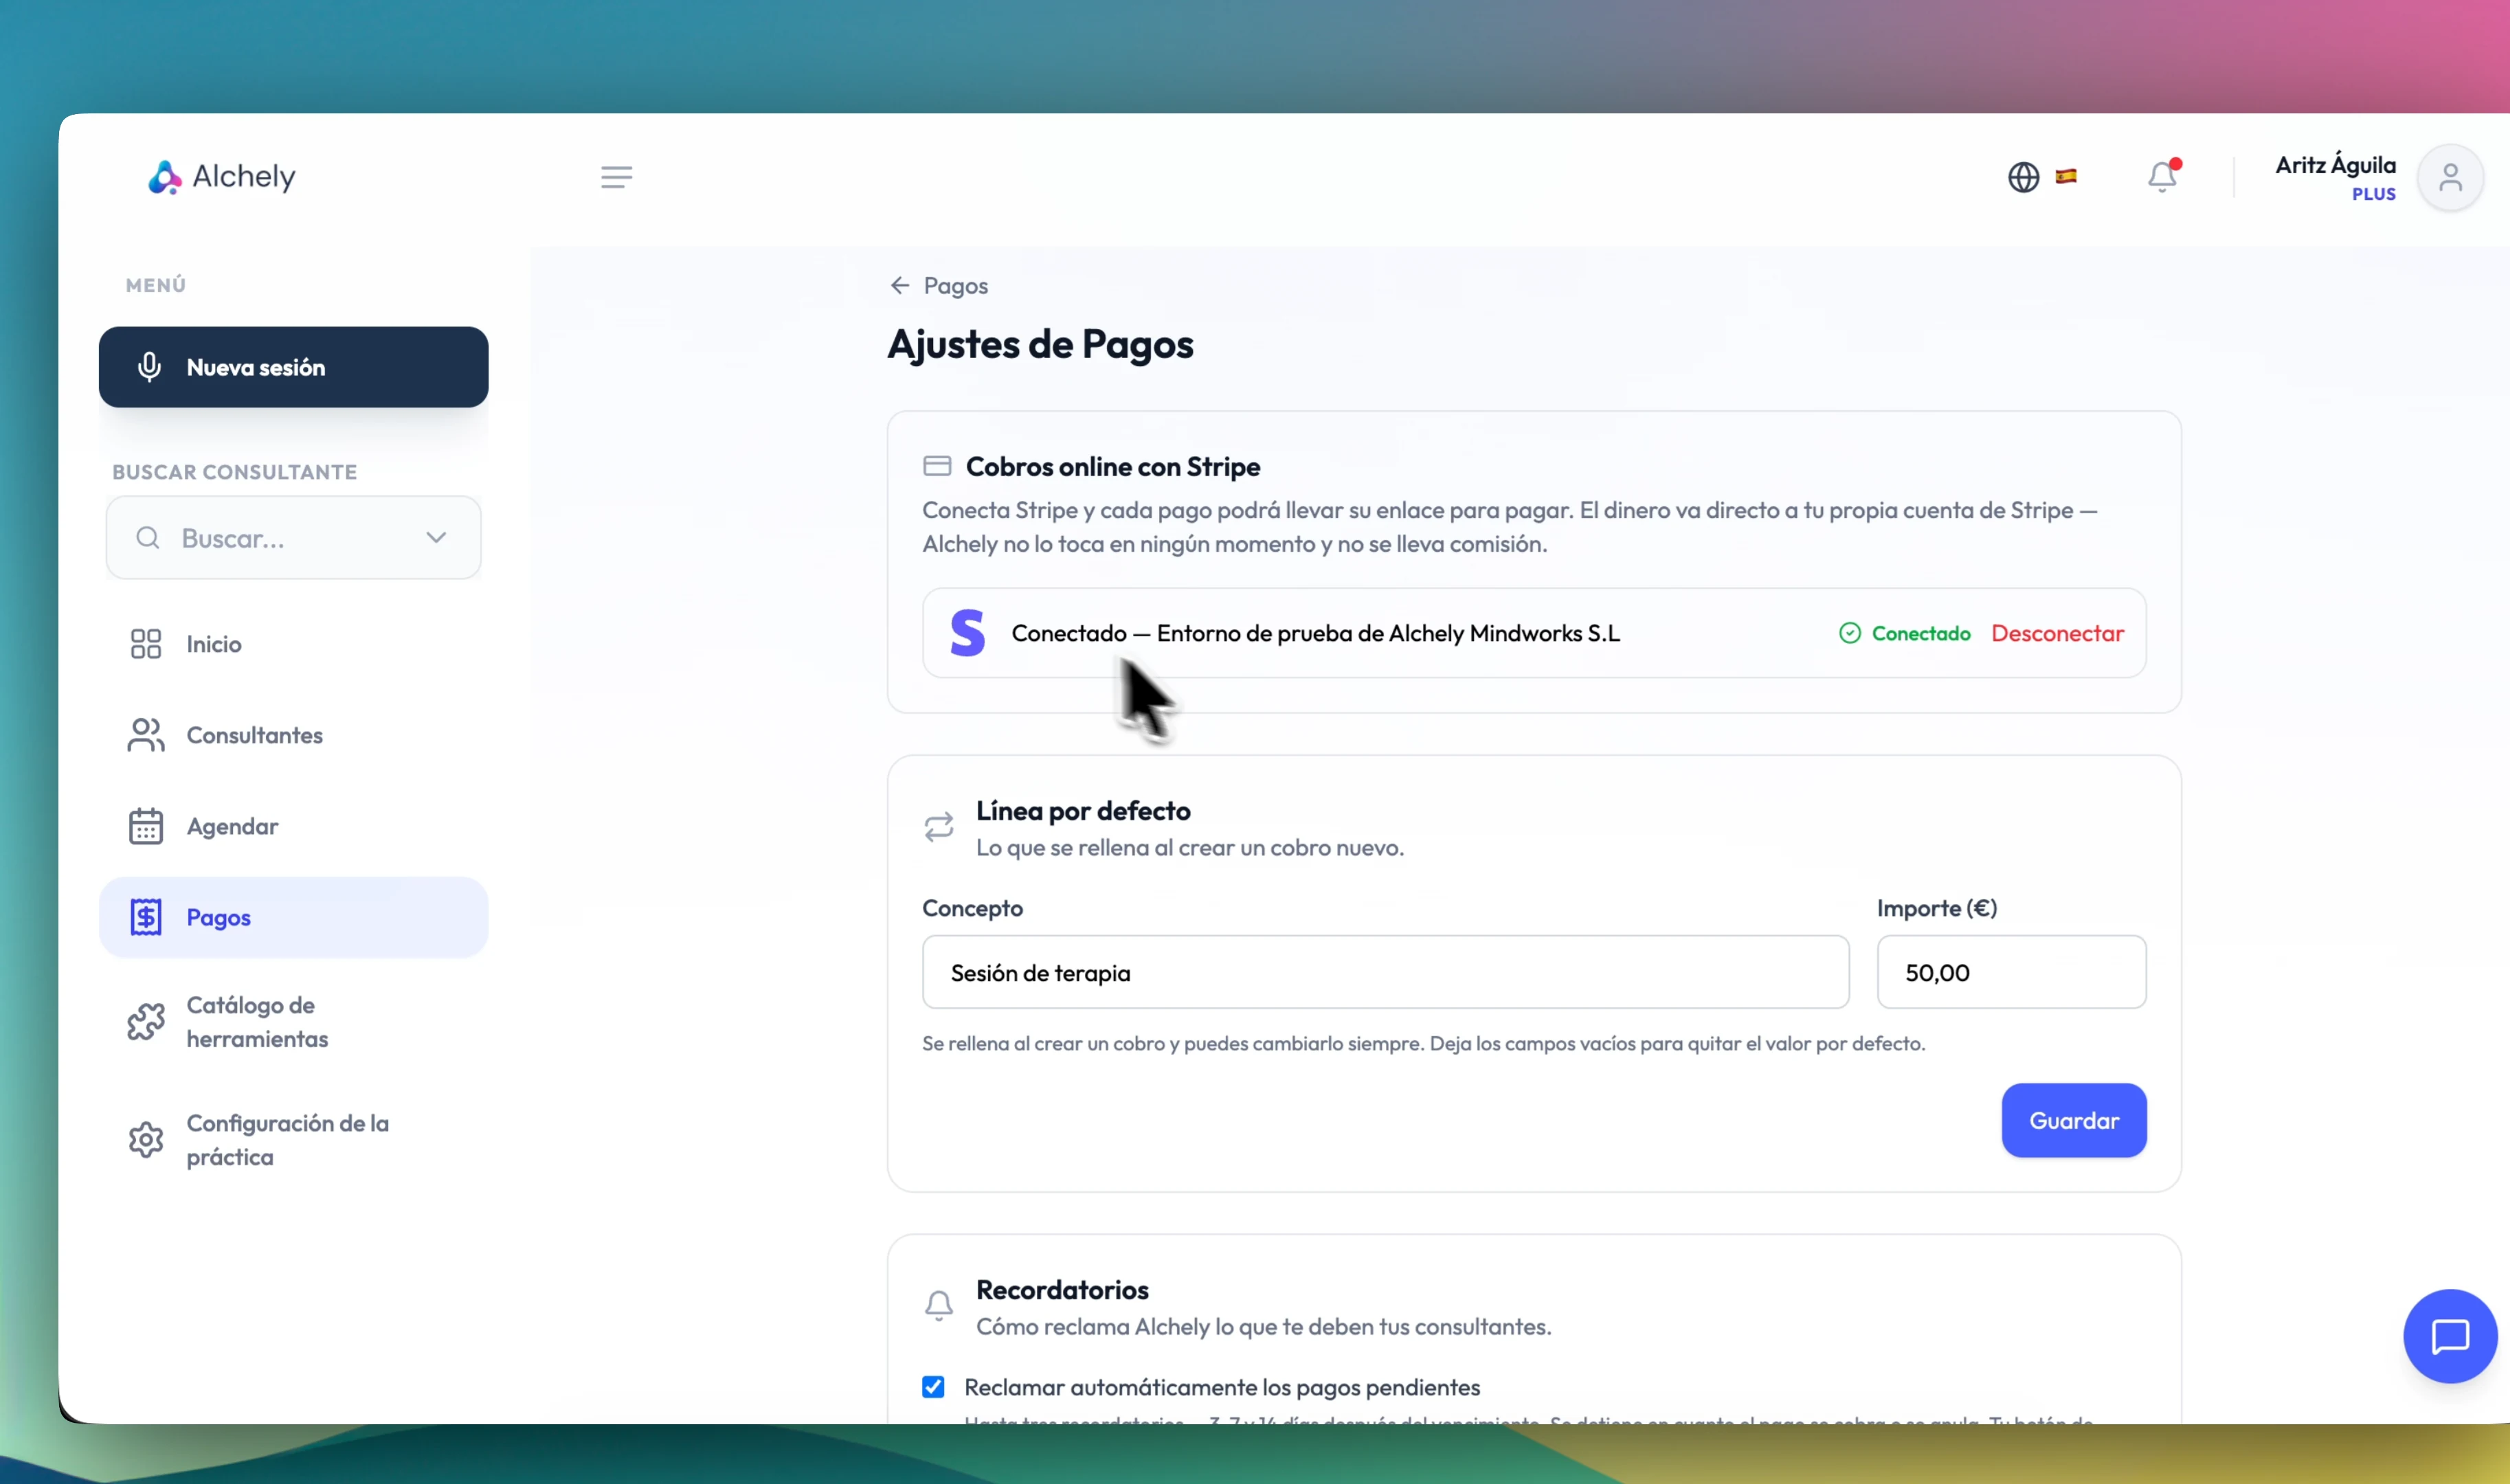The image size is (2510, 1484).
Task: Click the Entorno de prueba de Alchely Mindworks text
Action: 1388,633
